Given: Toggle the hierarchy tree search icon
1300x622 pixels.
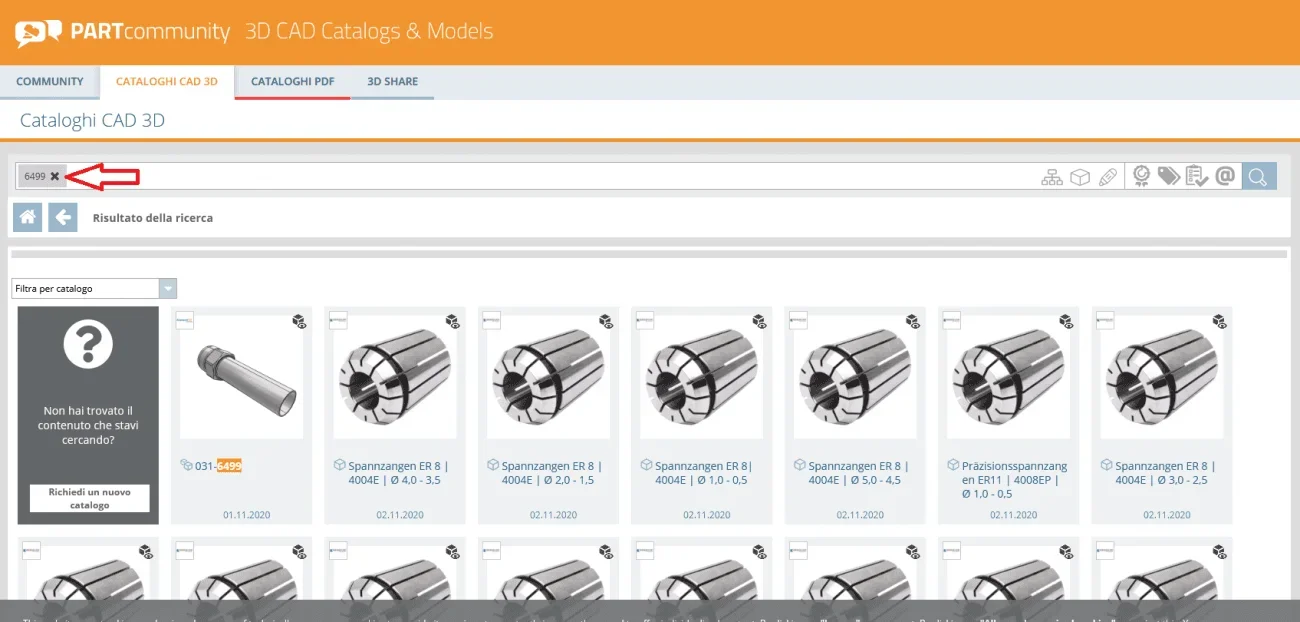Looking at the screenshot, I should (1052, 177).
